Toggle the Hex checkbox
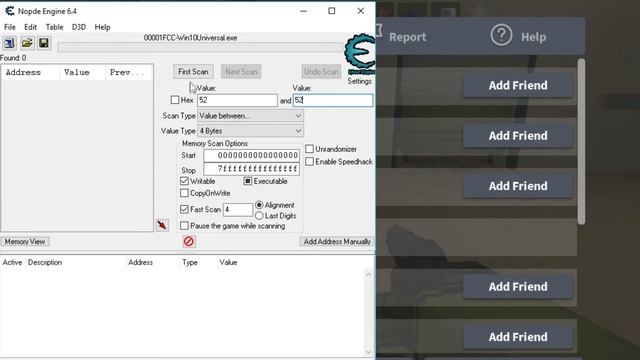 tap(175, 100)
